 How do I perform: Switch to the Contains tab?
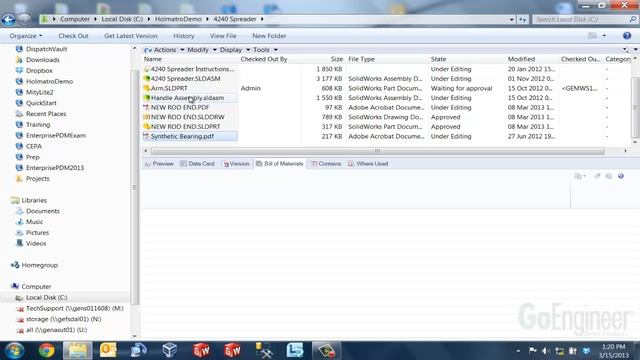pos(326,164)
